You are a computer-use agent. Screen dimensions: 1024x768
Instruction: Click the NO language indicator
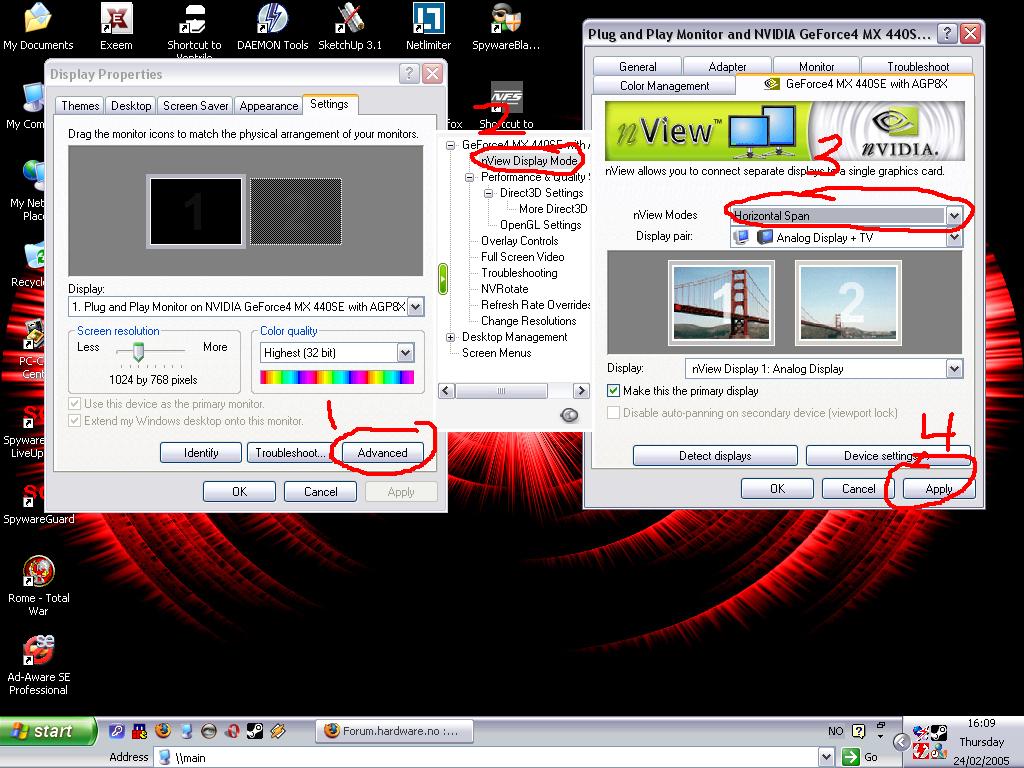click(835, 731)
